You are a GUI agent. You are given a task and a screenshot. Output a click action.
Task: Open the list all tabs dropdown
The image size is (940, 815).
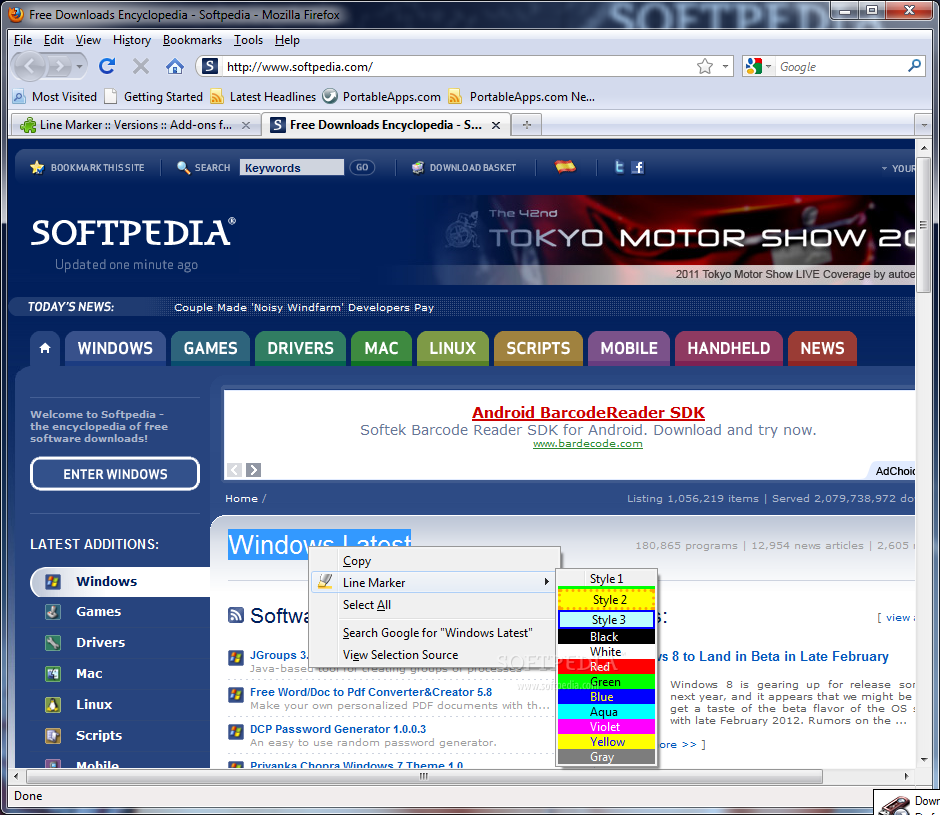923,125
